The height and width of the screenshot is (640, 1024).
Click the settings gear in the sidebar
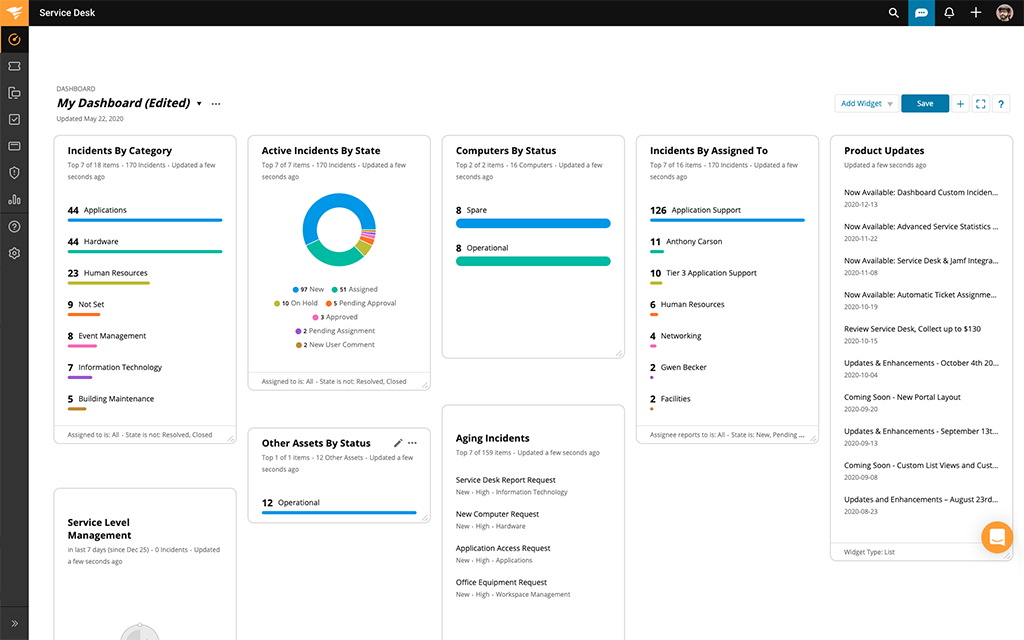coord(14,253)
